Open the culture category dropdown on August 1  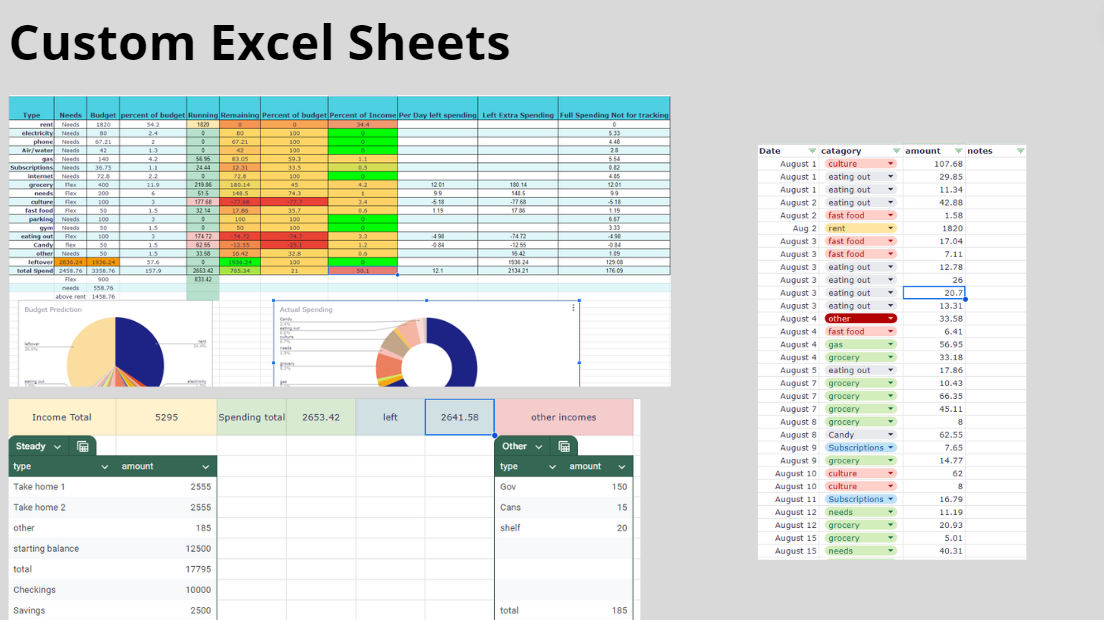[891, 164]
